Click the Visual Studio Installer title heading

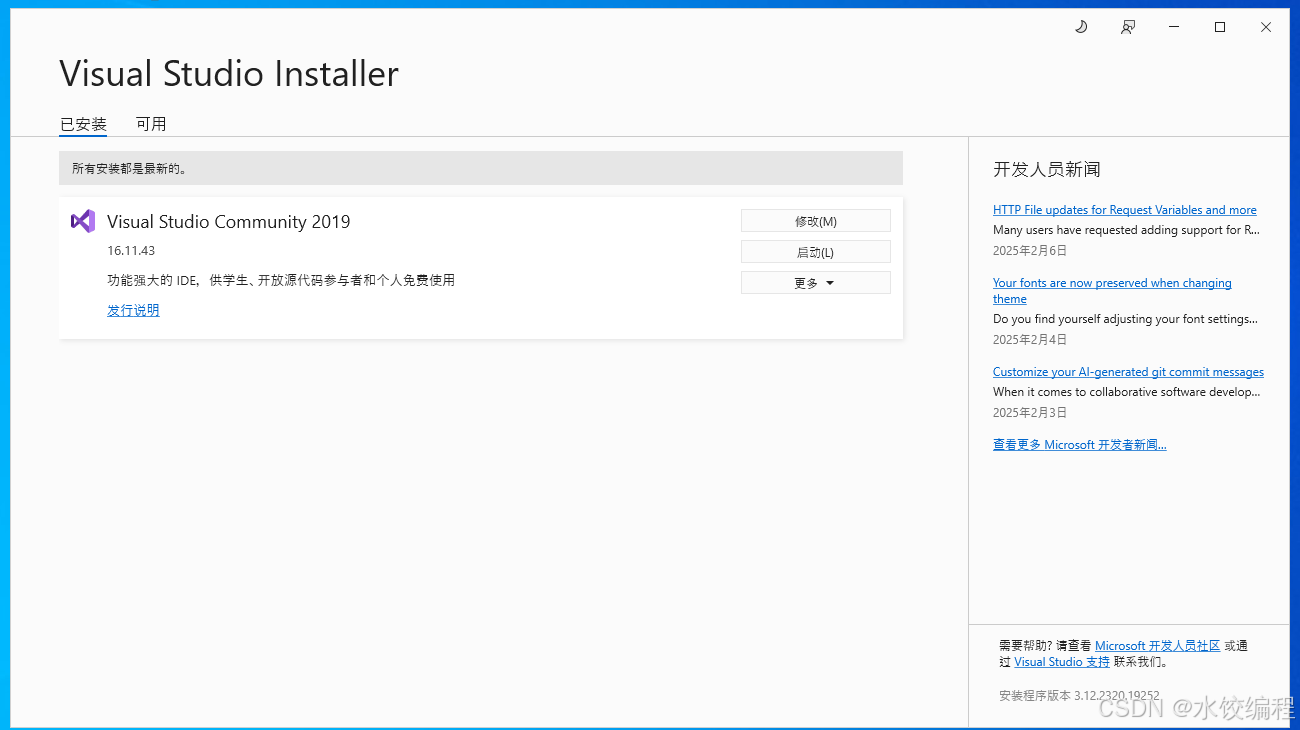coord(229,74)
